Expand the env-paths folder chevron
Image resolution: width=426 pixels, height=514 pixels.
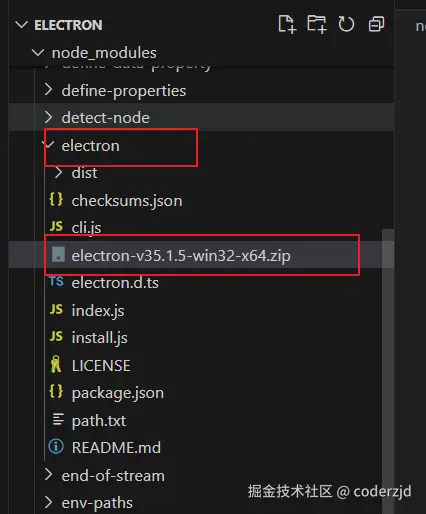tap(49, 502)
